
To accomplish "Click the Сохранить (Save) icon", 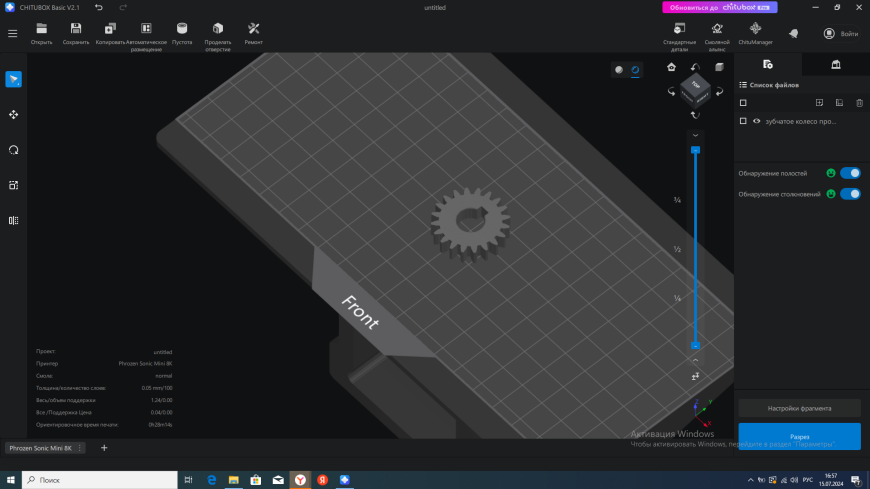I will [x=76, y=33].
